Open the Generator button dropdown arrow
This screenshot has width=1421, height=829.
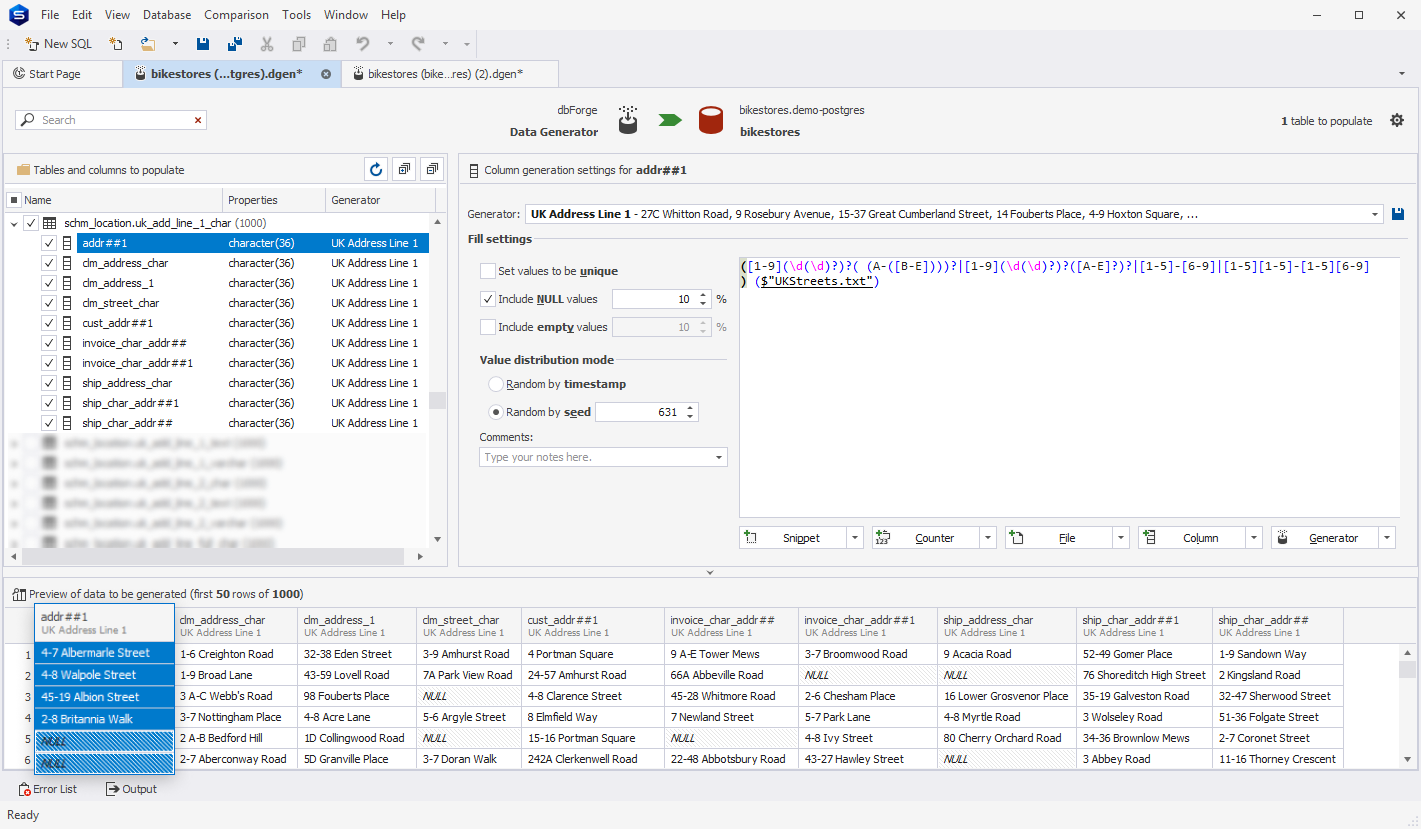(x=1387, y=538)
